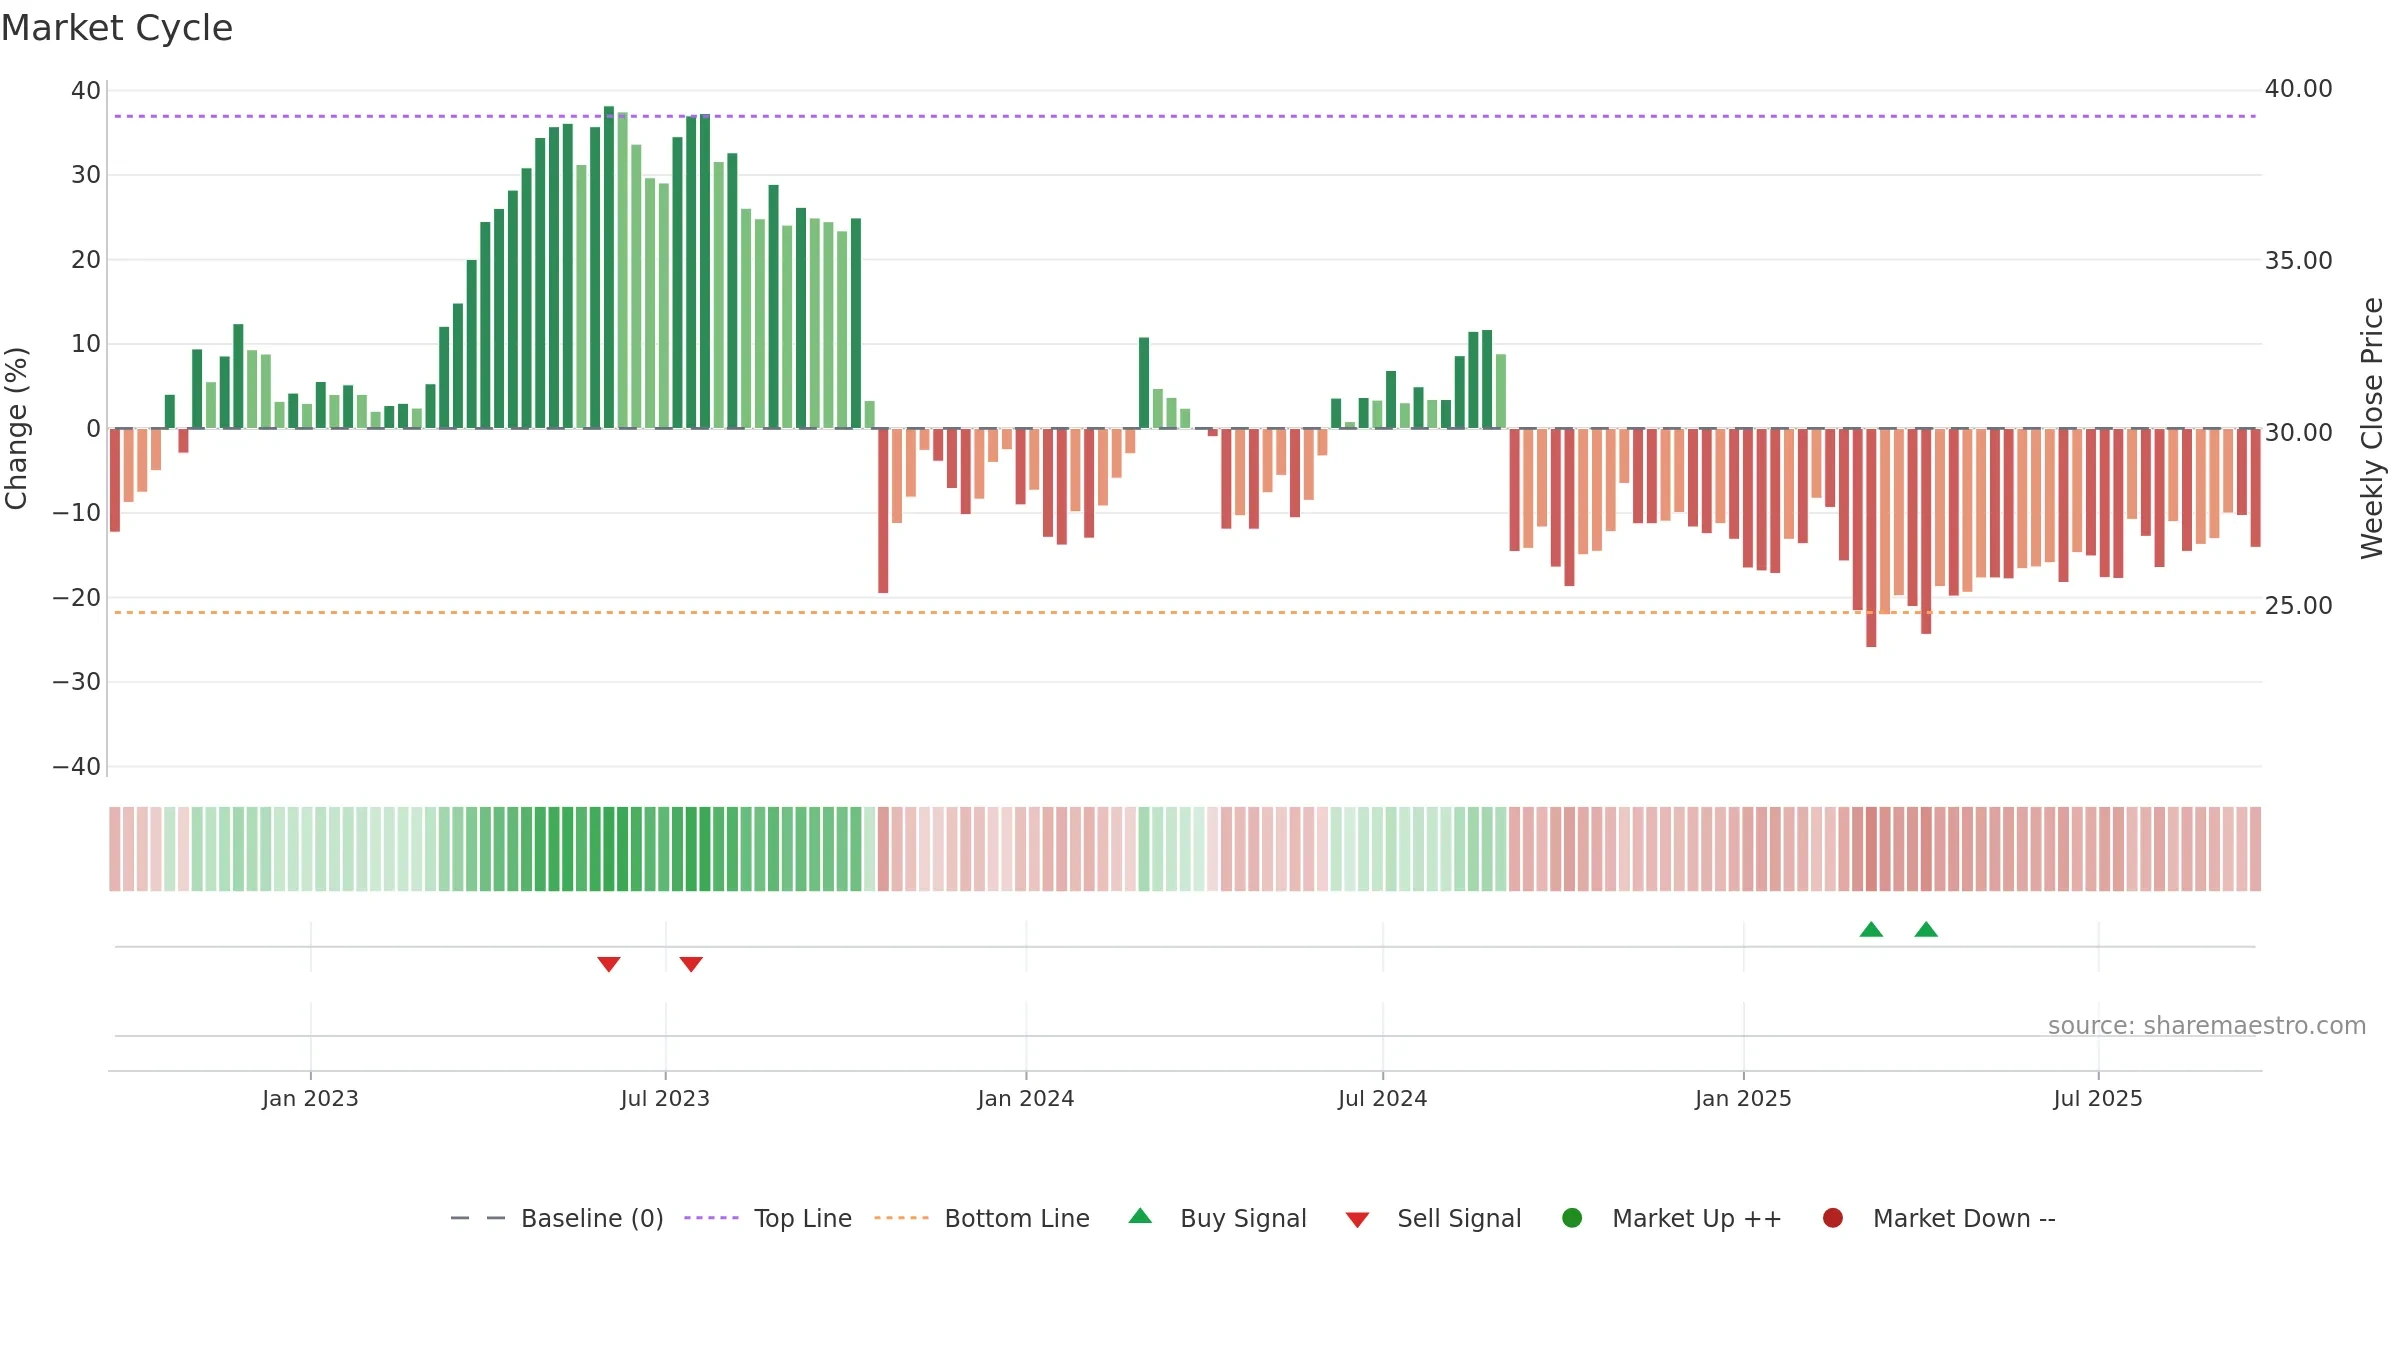This screenshot has height=1350, width=2400.
Task: Click the 10 left axis tick label
Action: click(x=86, y=344)
